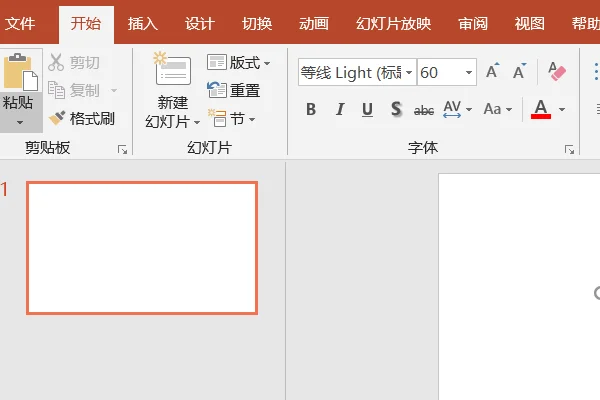Go to the 幻灯片放映 (Slide Show) tab

coord(393,24)
